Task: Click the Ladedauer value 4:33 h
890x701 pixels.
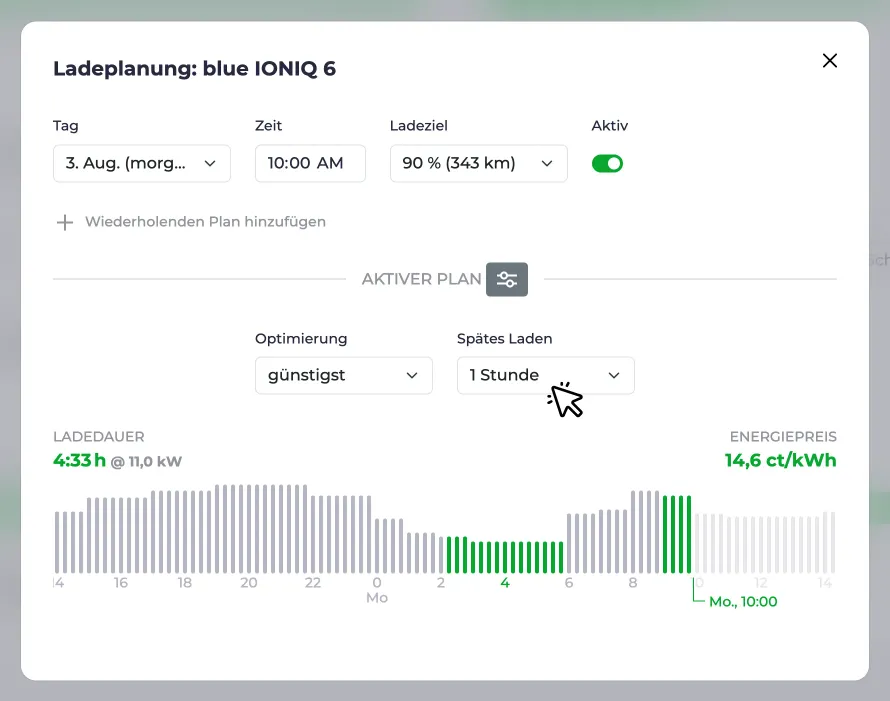Action: point(79,460)
